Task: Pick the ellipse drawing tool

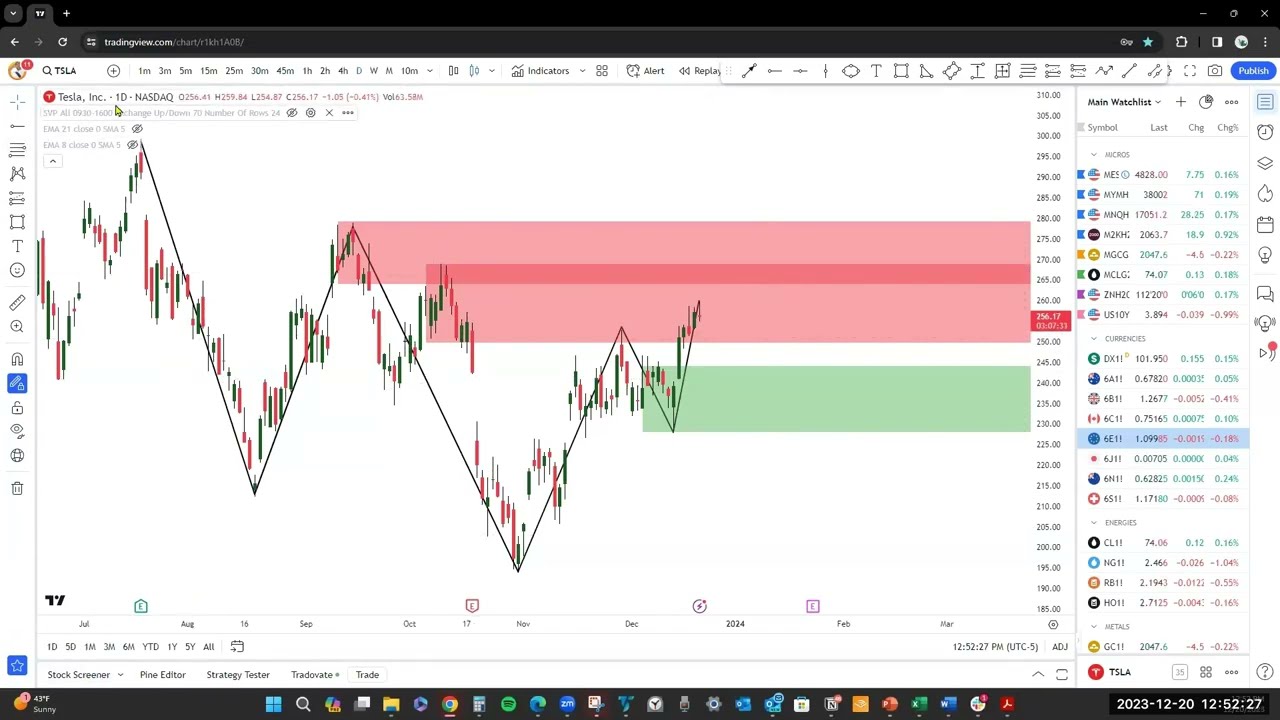Action: 851,71
